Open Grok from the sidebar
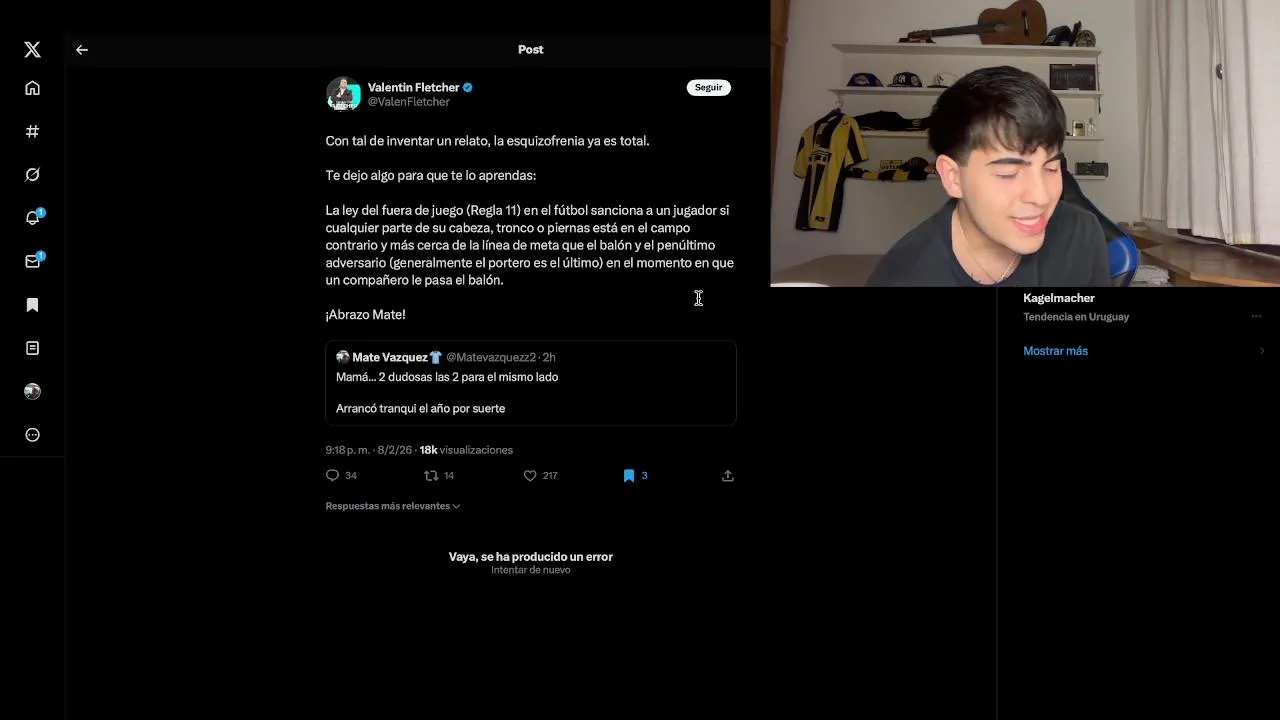Image resolution: width=1280 pixels, height=720 pixels. [32, 175]
